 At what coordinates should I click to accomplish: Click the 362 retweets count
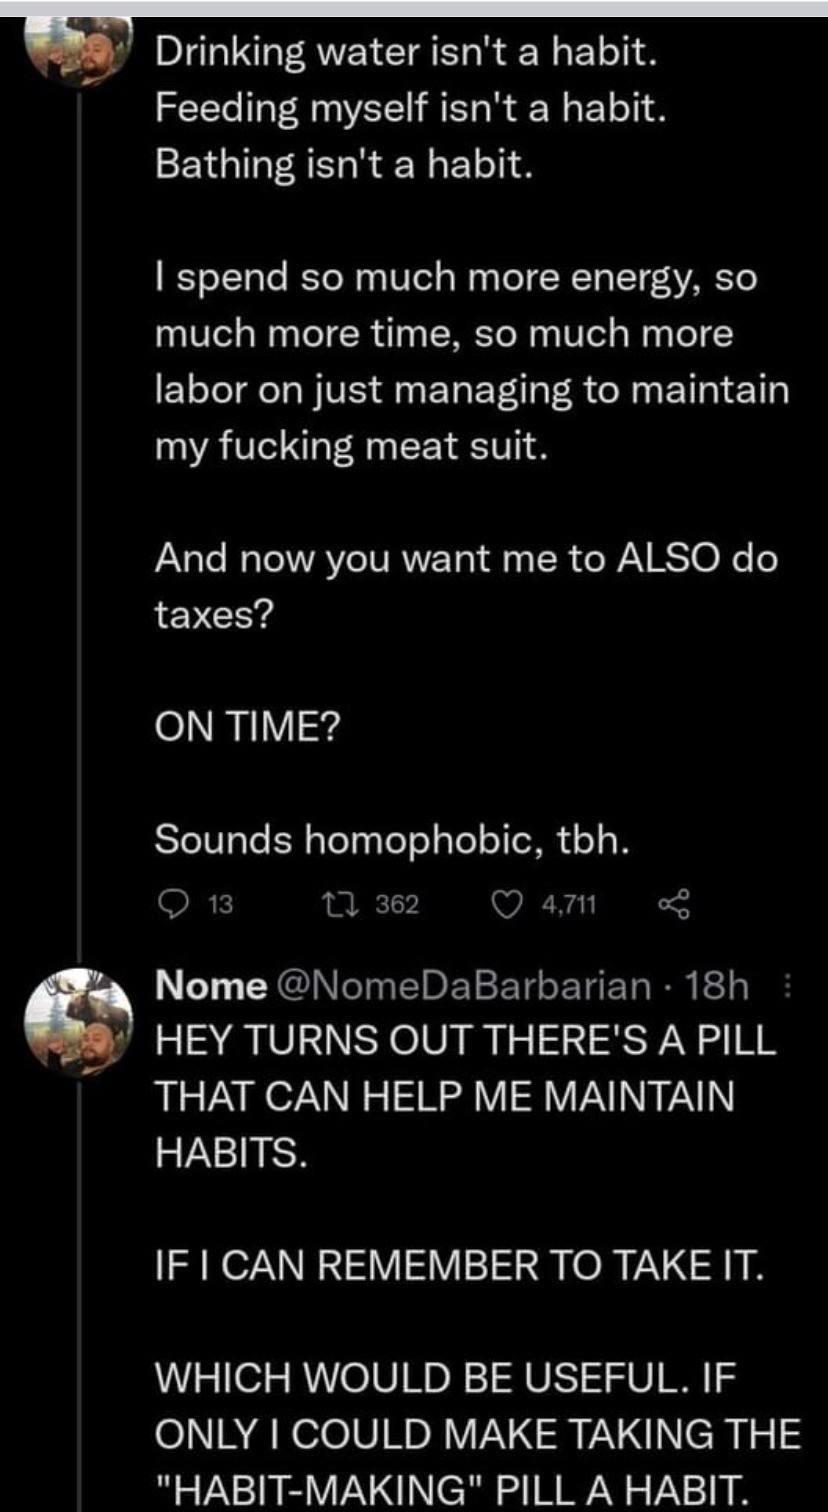[x=397, y=906]
